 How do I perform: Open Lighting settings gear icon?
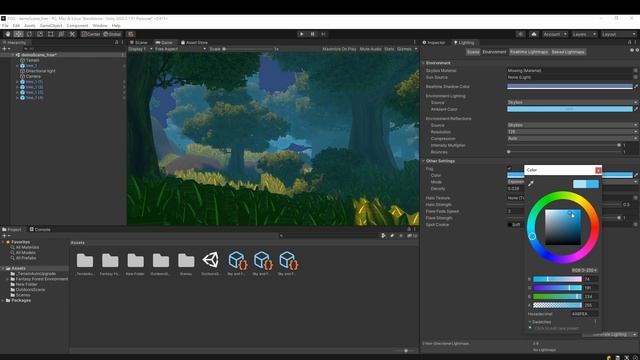click(637, 50)
